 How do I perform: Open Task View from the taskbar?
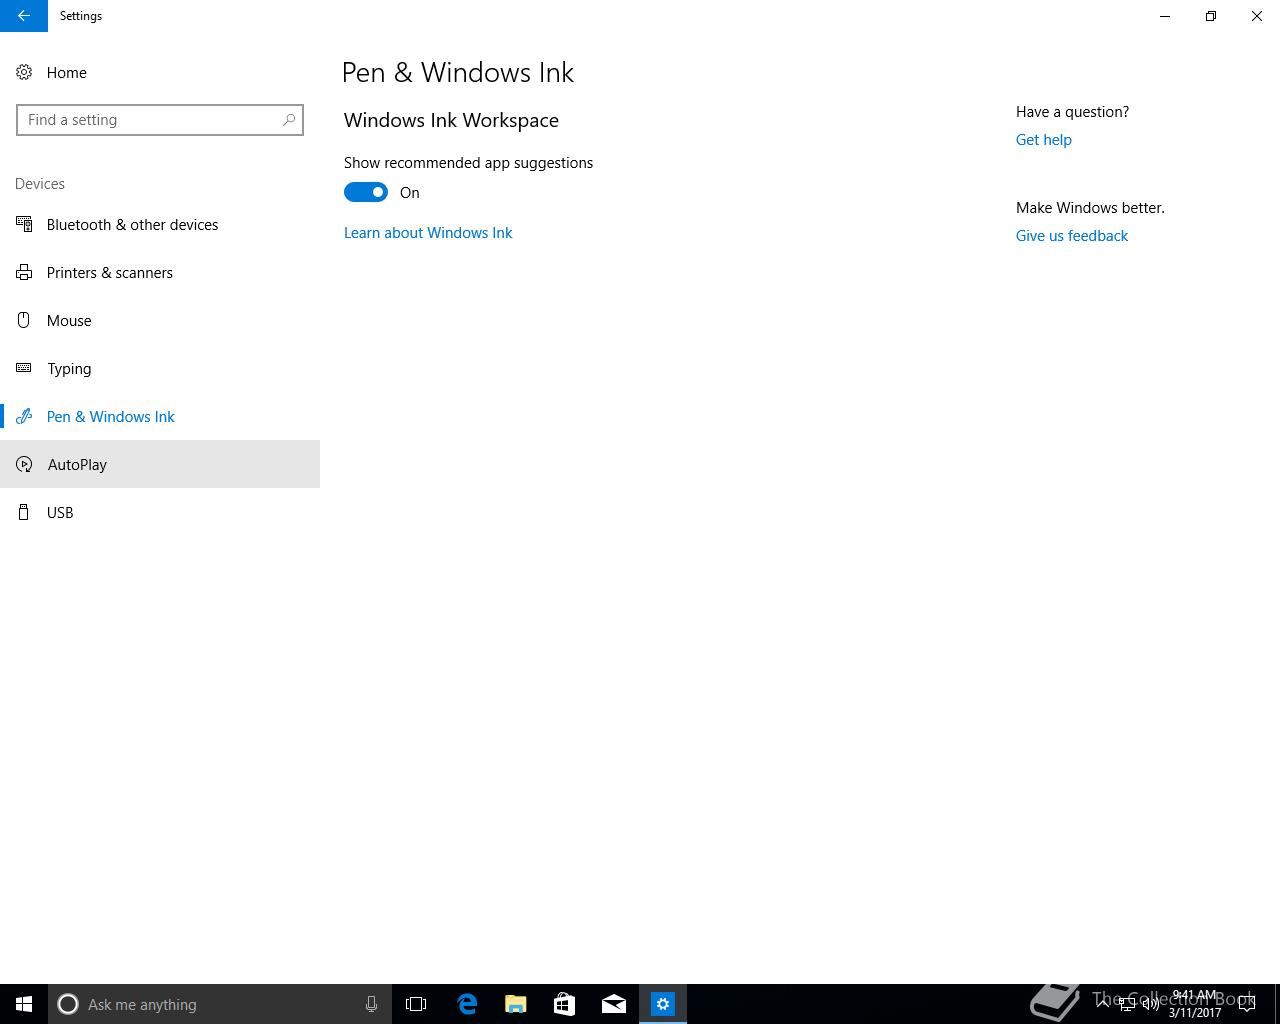[x=416, y=1004]
